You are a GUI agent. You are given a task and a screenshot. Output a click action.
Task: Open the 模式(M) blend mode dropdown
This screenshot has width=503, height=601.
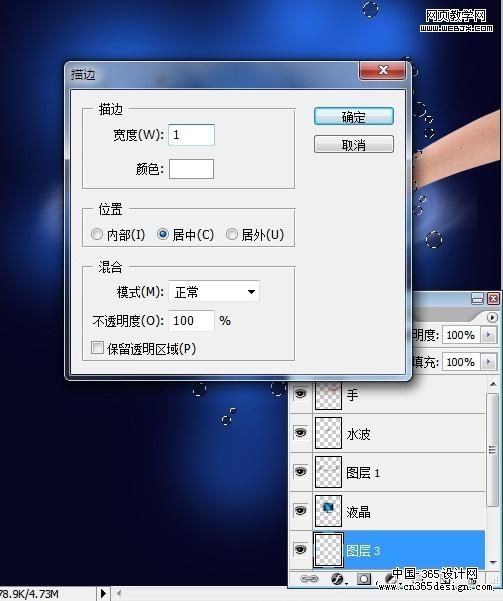214,292
